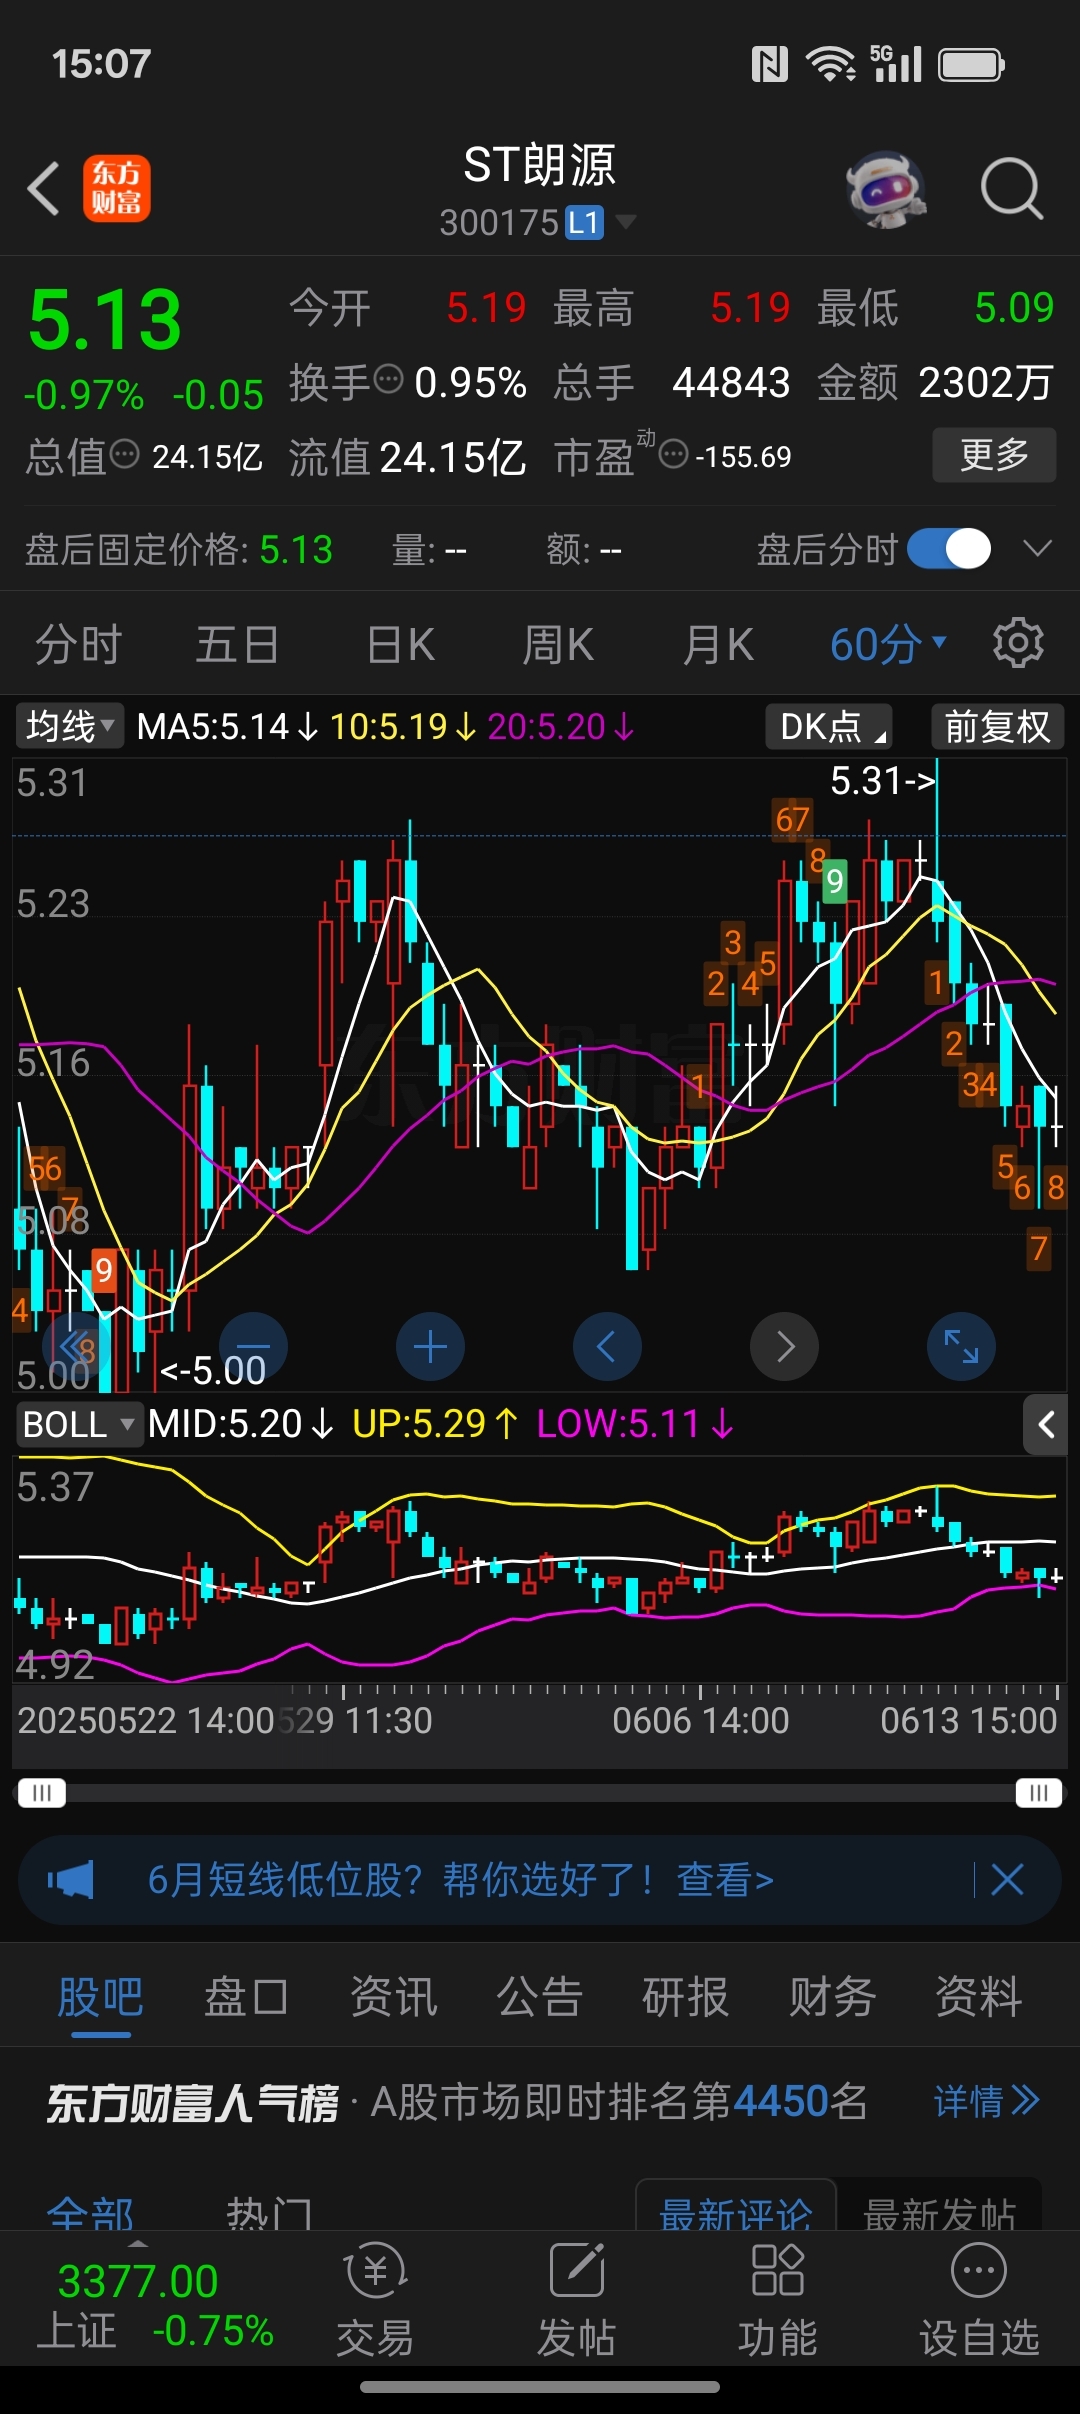Screen dimensions: 1080x2414
Task: Expand the after-hours row chevron
Action: click(1038, 548)
